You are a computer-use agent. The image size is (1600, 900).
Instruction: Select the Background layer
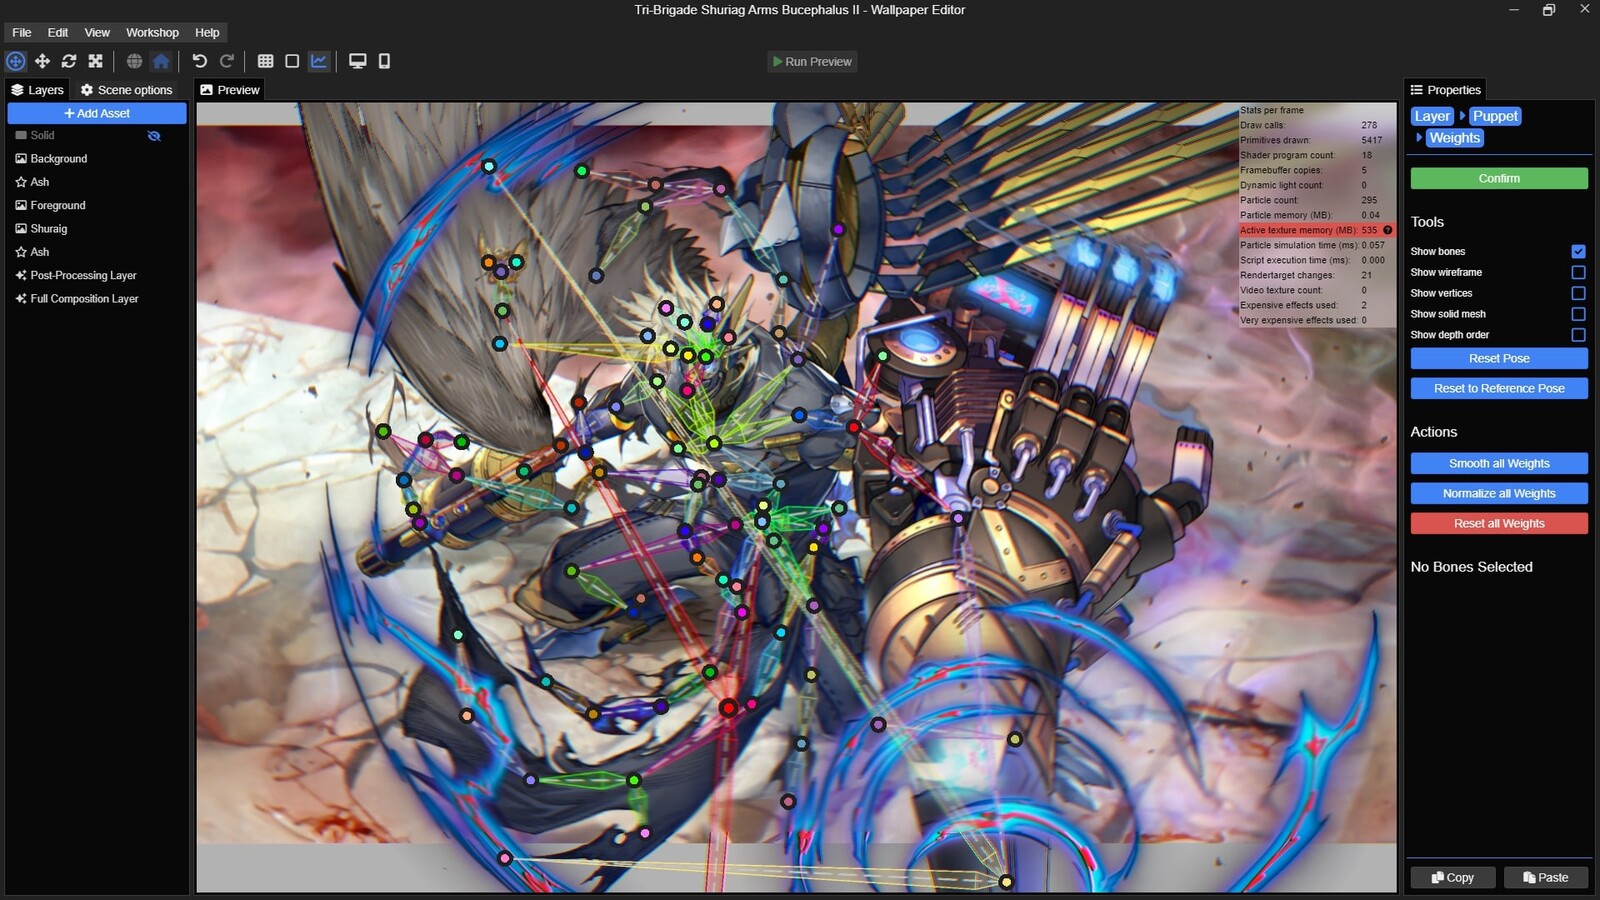pos(97,159)
